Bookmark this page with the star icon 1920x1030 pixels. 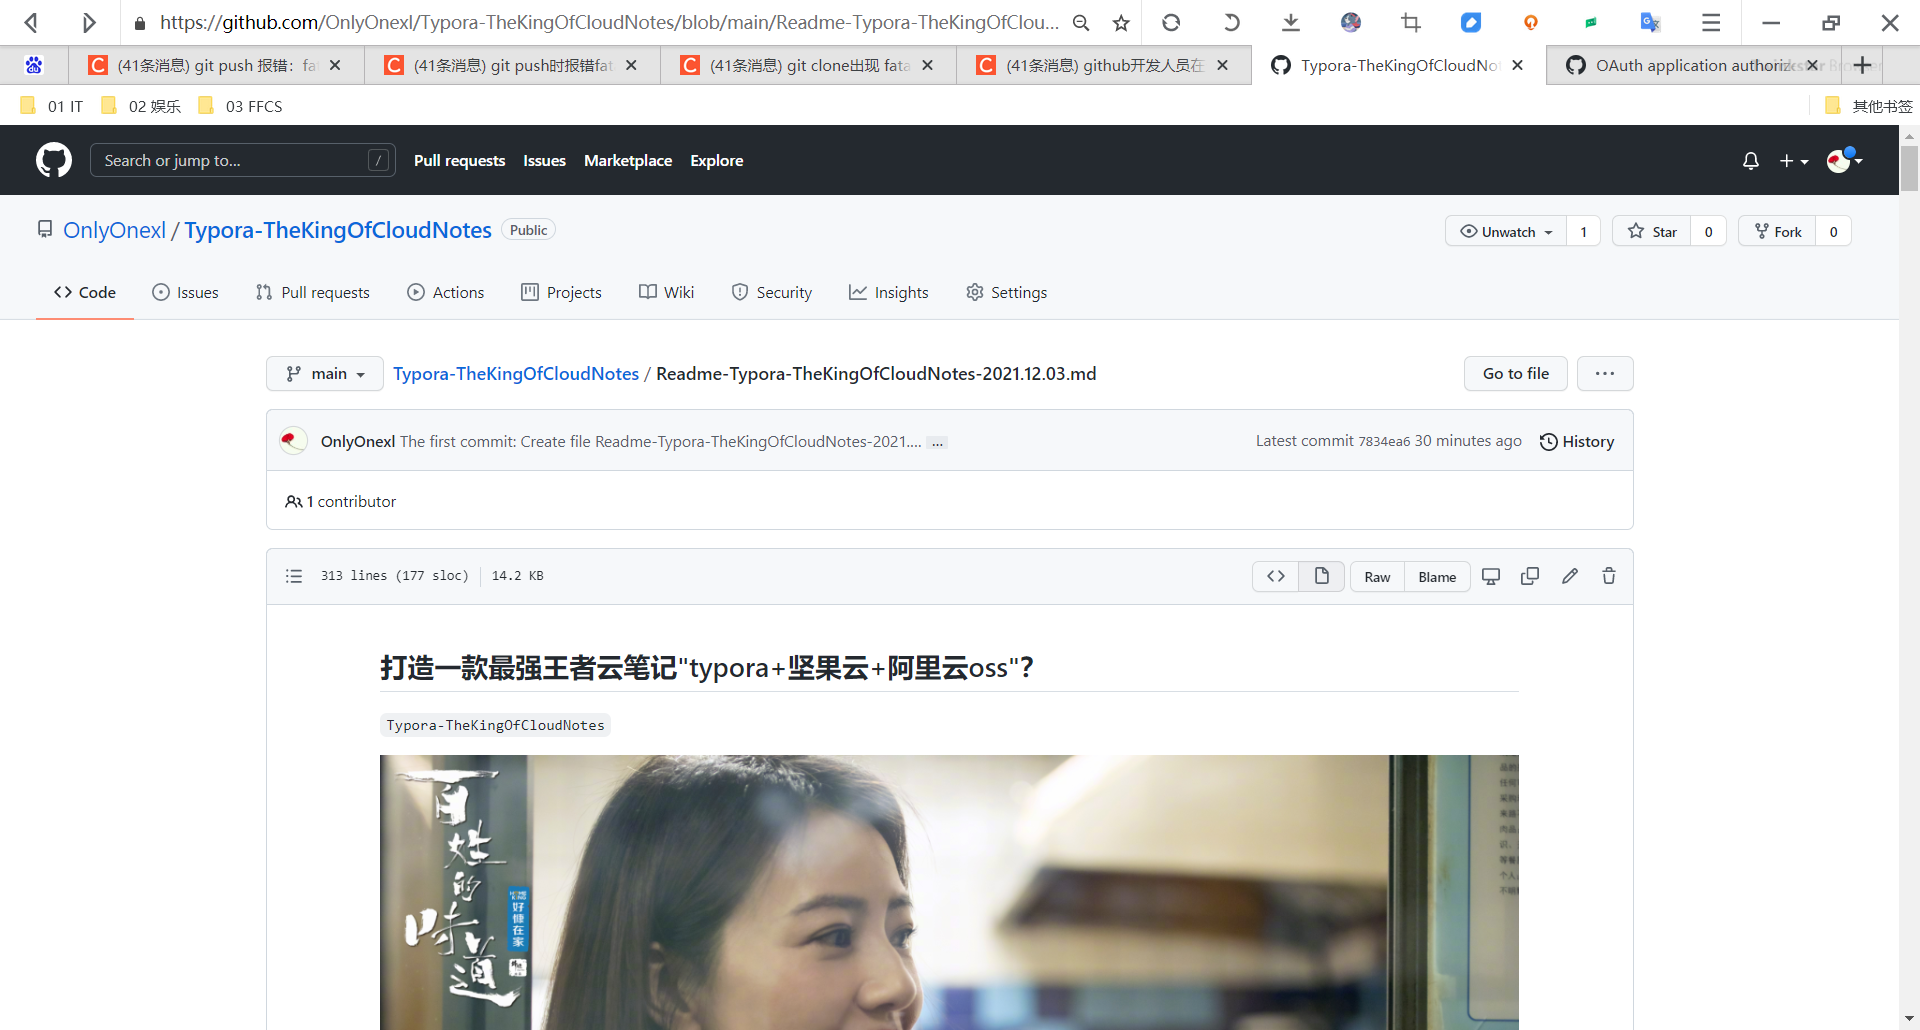[x=1121, y=22]
